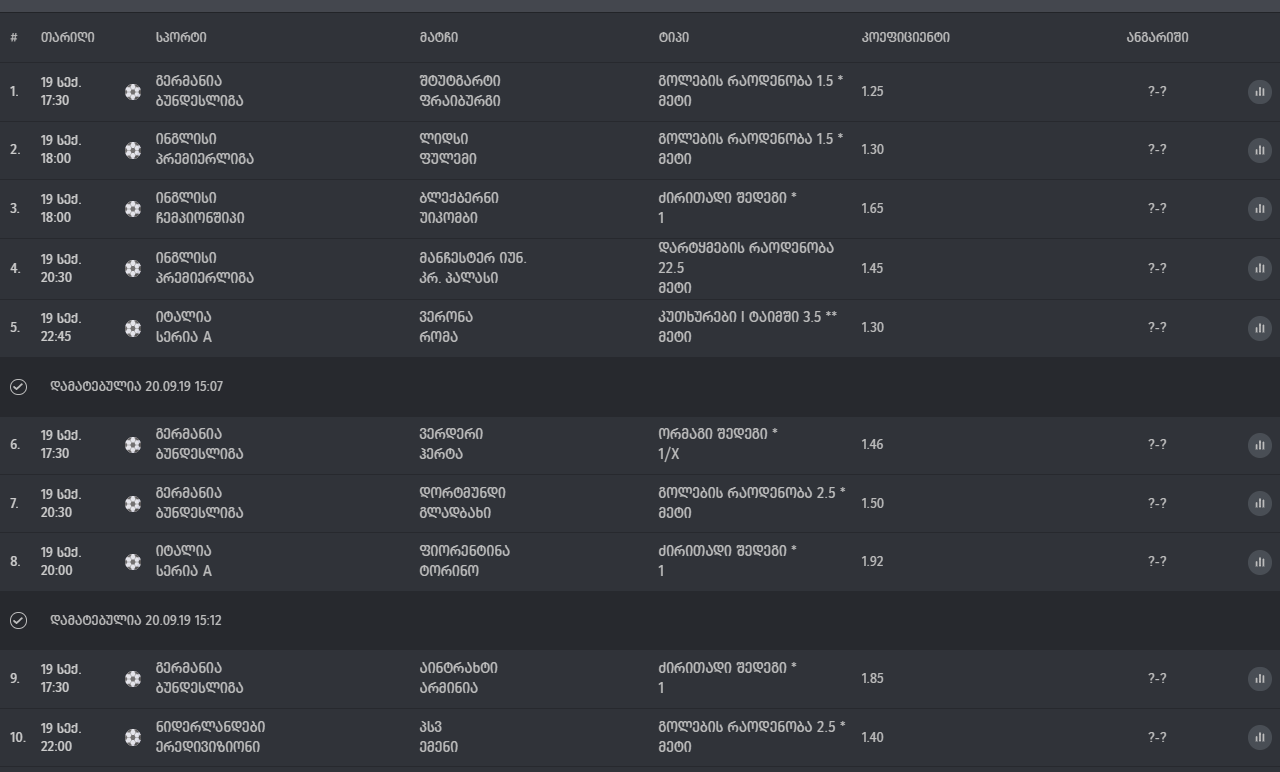1280x772 pixels.
Task: Click stats icon for Dortmund–Gladbach match
Action: [1259, 503]
